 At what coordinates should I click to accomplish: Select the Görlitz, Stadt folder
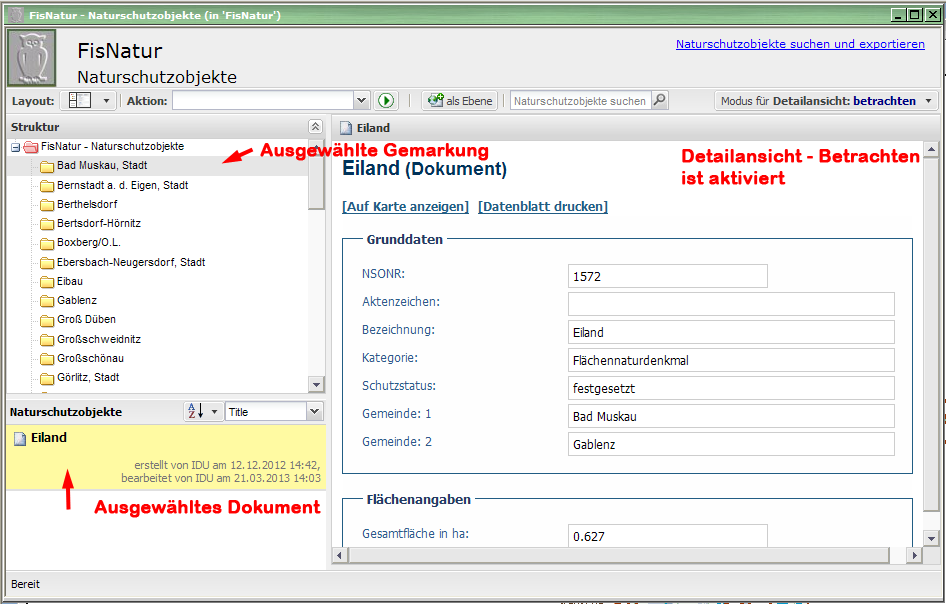(87, 378)
